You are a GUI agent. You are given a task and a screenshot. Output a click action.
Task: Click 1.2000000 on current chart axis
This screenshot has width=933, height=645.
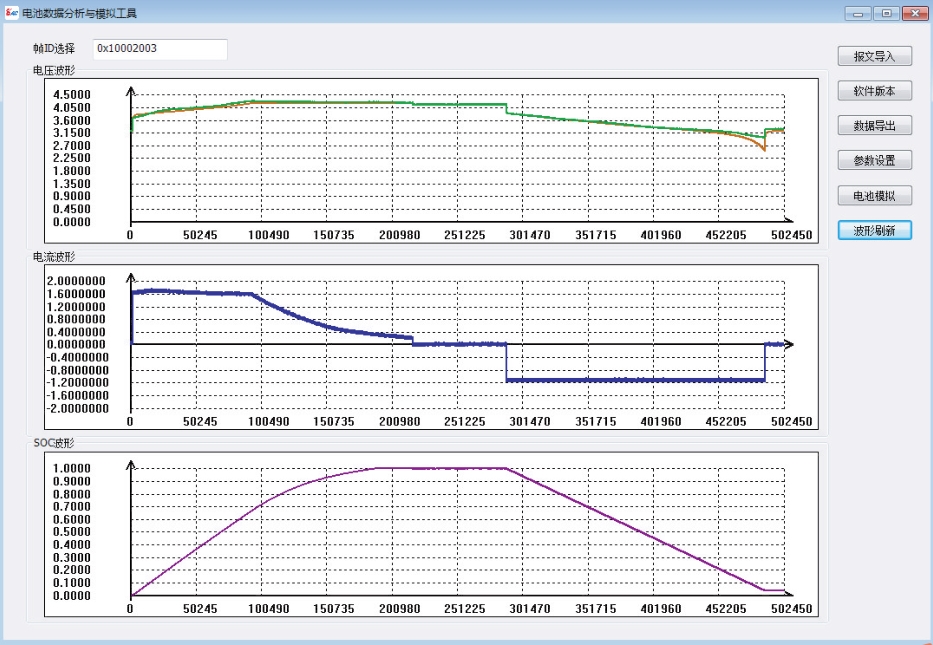pyautogui.click(x=76, y=307)
